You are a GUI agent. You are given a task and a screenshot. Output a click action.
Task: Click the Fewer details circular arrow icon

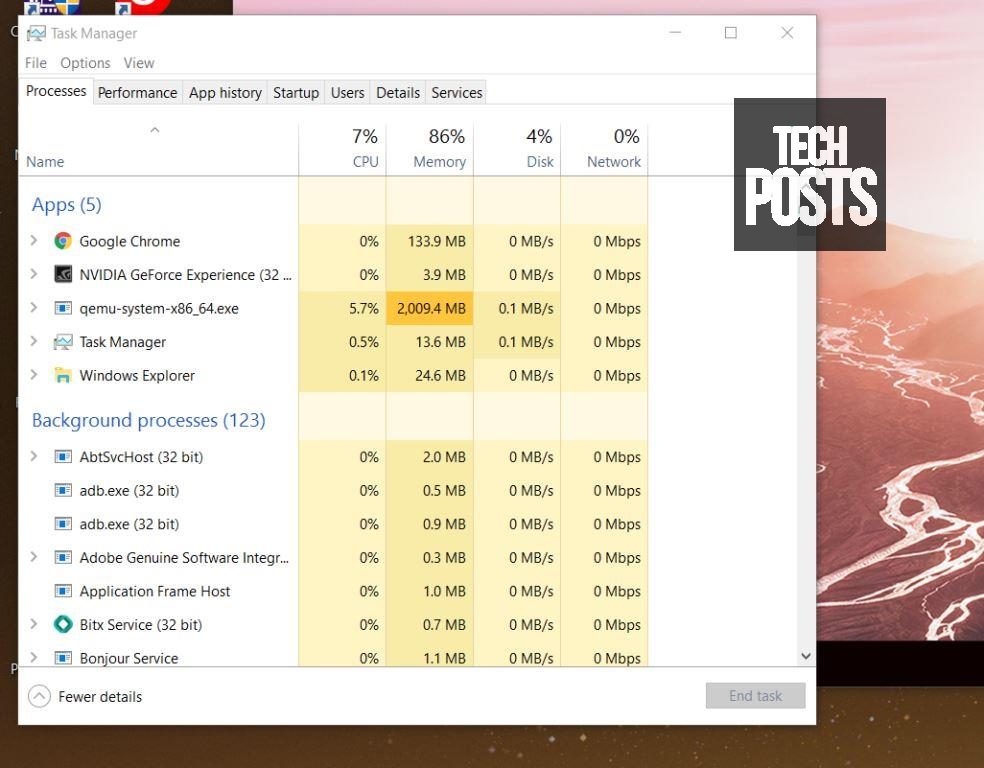[39, 696]
